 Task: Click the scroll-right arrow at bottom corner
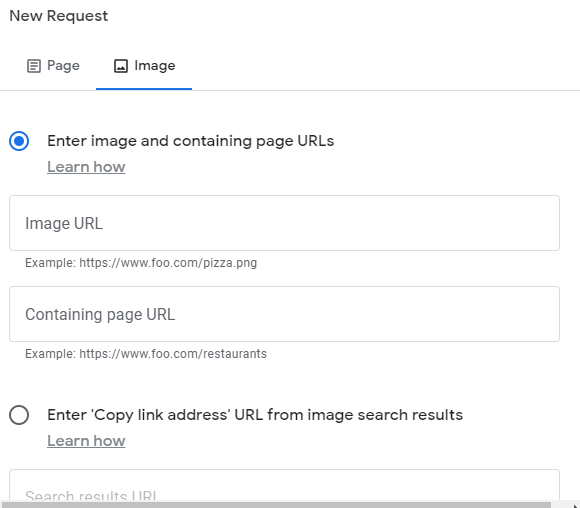tap(575, 505)
